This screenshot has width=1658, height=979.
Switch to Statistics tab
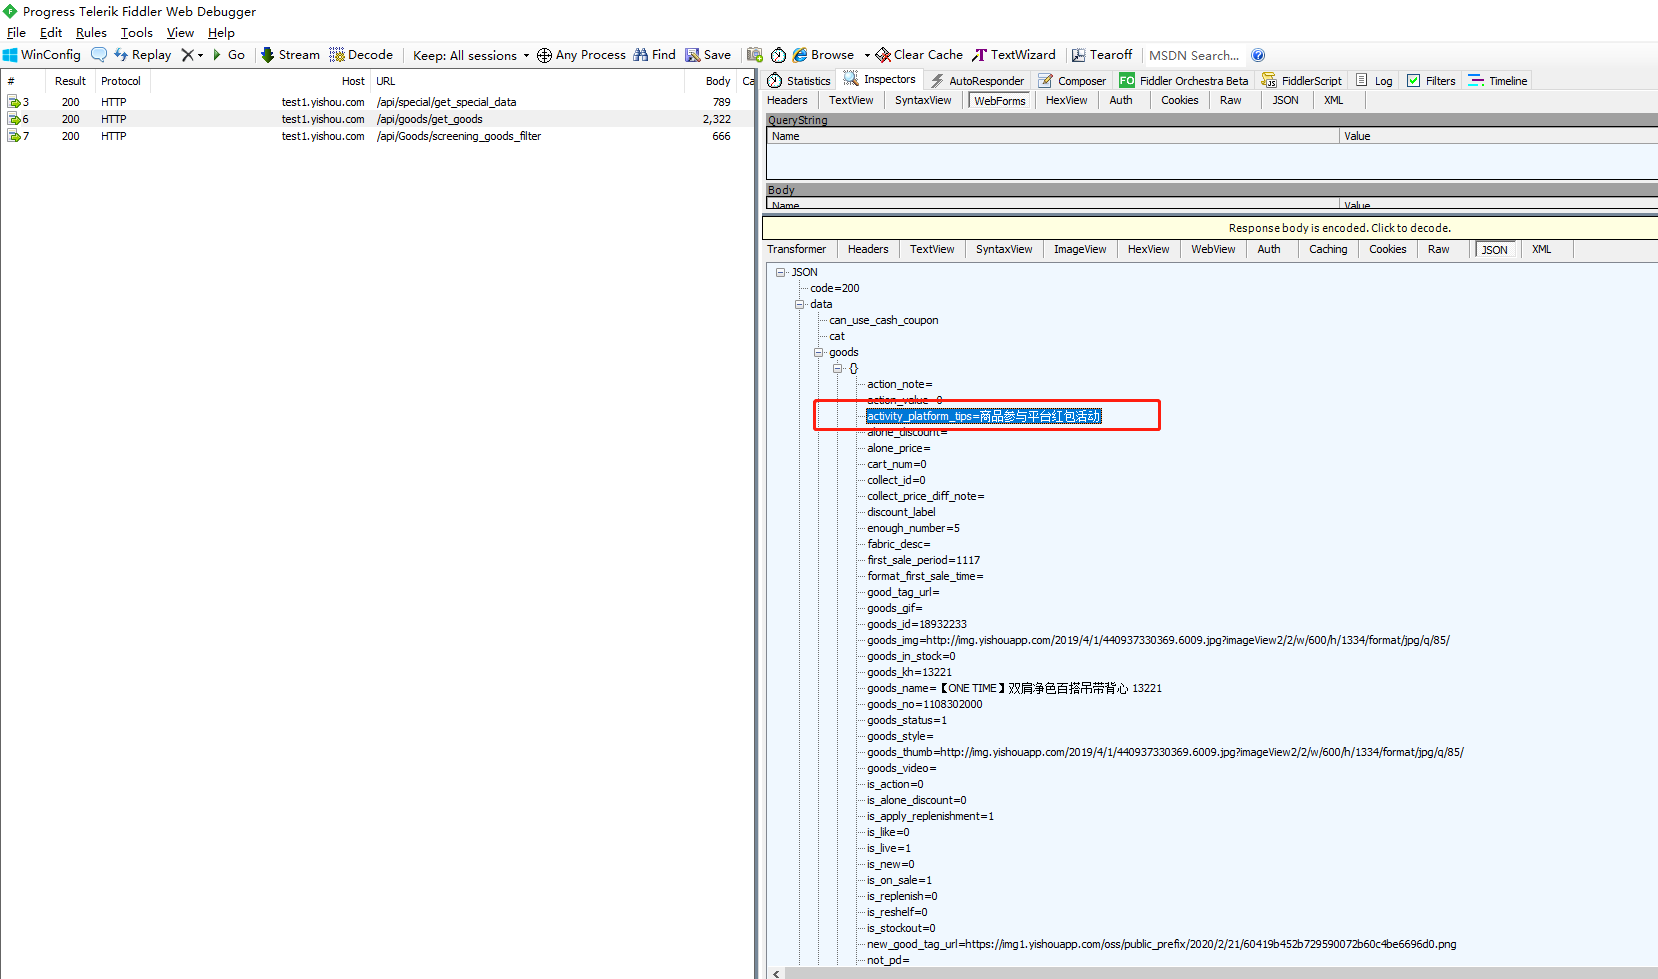point(799,81)
